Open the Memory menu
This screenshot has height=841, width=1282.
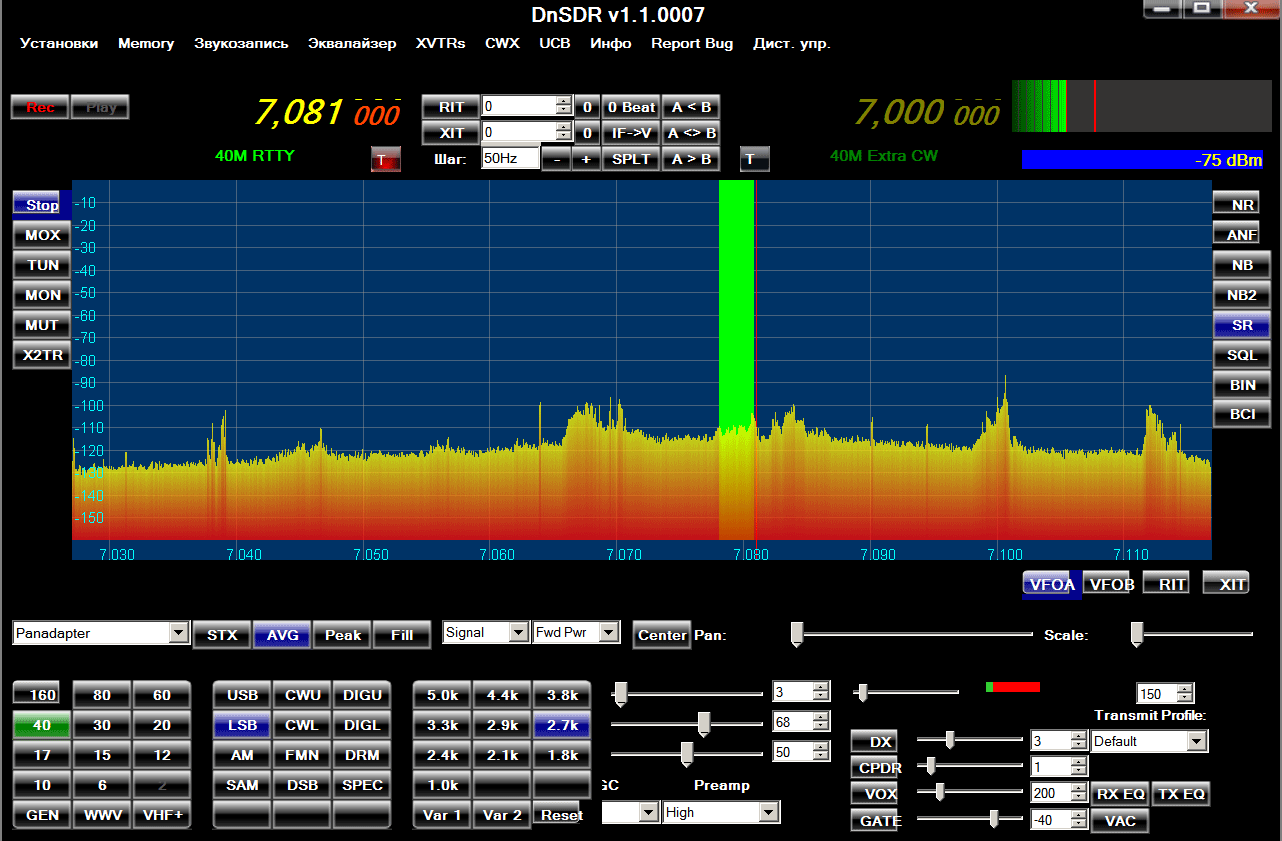tap(146, 43)
